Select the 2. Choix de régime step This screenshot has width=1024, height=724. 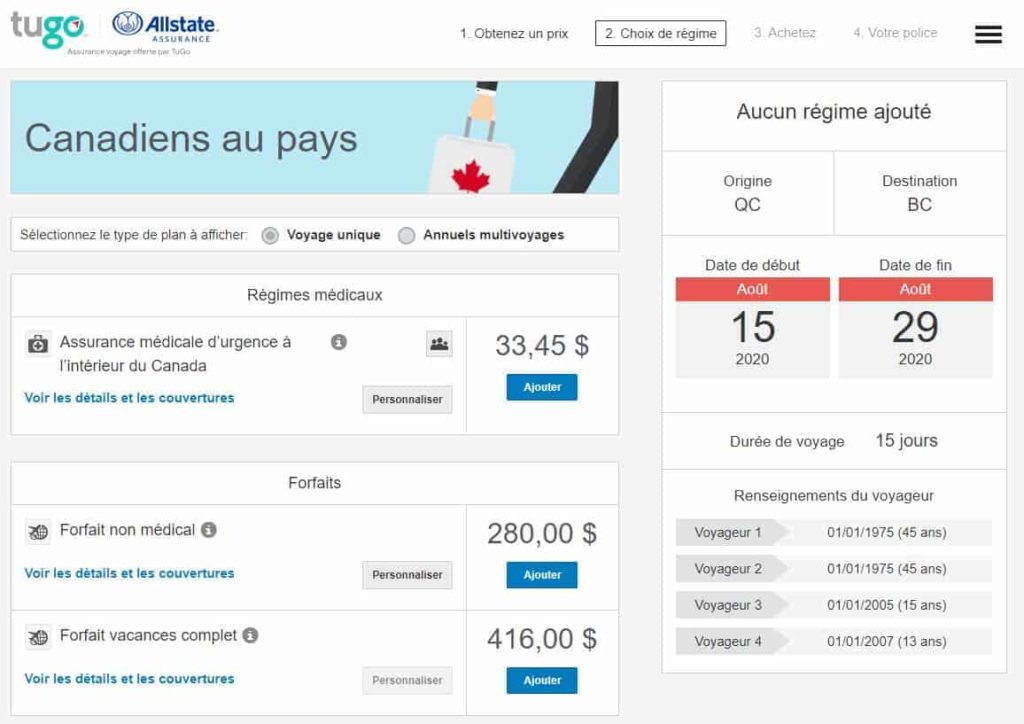(x=660, y=33)
